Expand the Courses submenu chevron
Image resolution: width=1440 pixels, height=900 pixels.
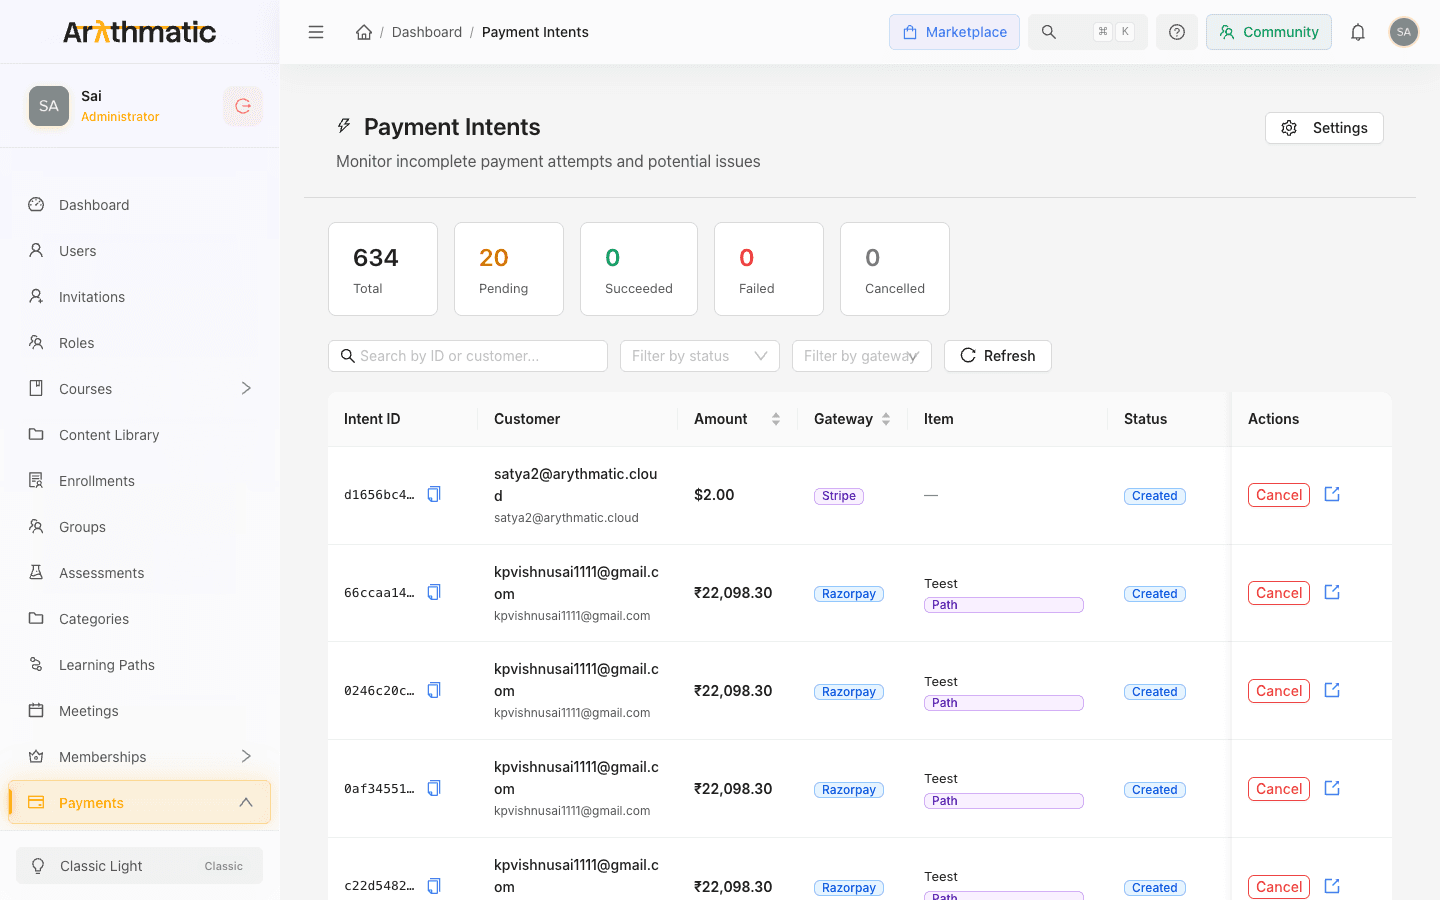[246, 388]
